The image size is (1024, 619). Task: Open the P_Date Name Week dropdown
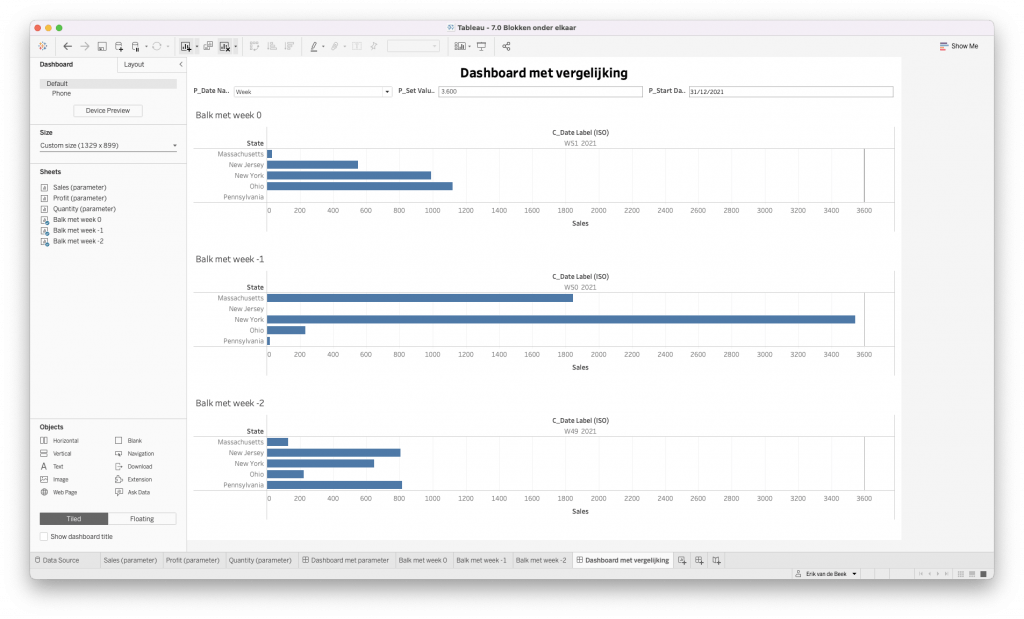pyautogui.click(x=312, y=91)
